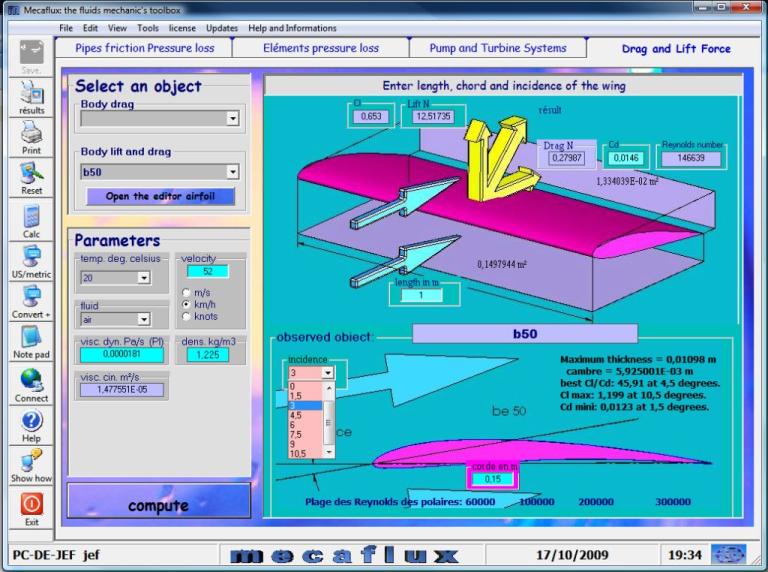Click the b50 observed object button
This screenshot has height=572, width=768.
pos(525,334)
